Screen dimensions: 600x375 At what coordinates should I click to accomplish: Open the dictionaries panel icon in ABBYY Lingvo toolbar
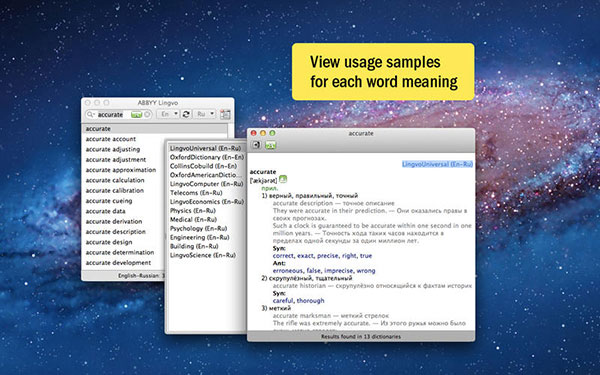pyautogui.click(x=225, y=114)
